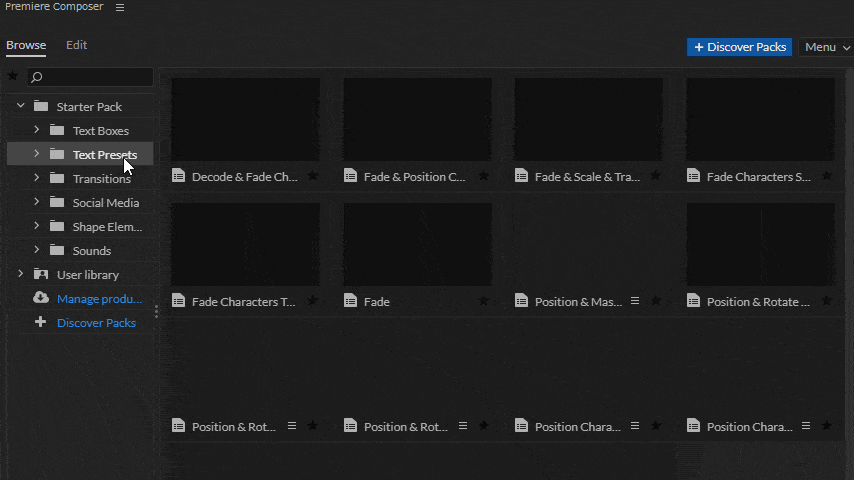The height and width of the screenshot is (480, 854).
Task: Collapse the Starter Pack folder
Action: coord(21,106)
